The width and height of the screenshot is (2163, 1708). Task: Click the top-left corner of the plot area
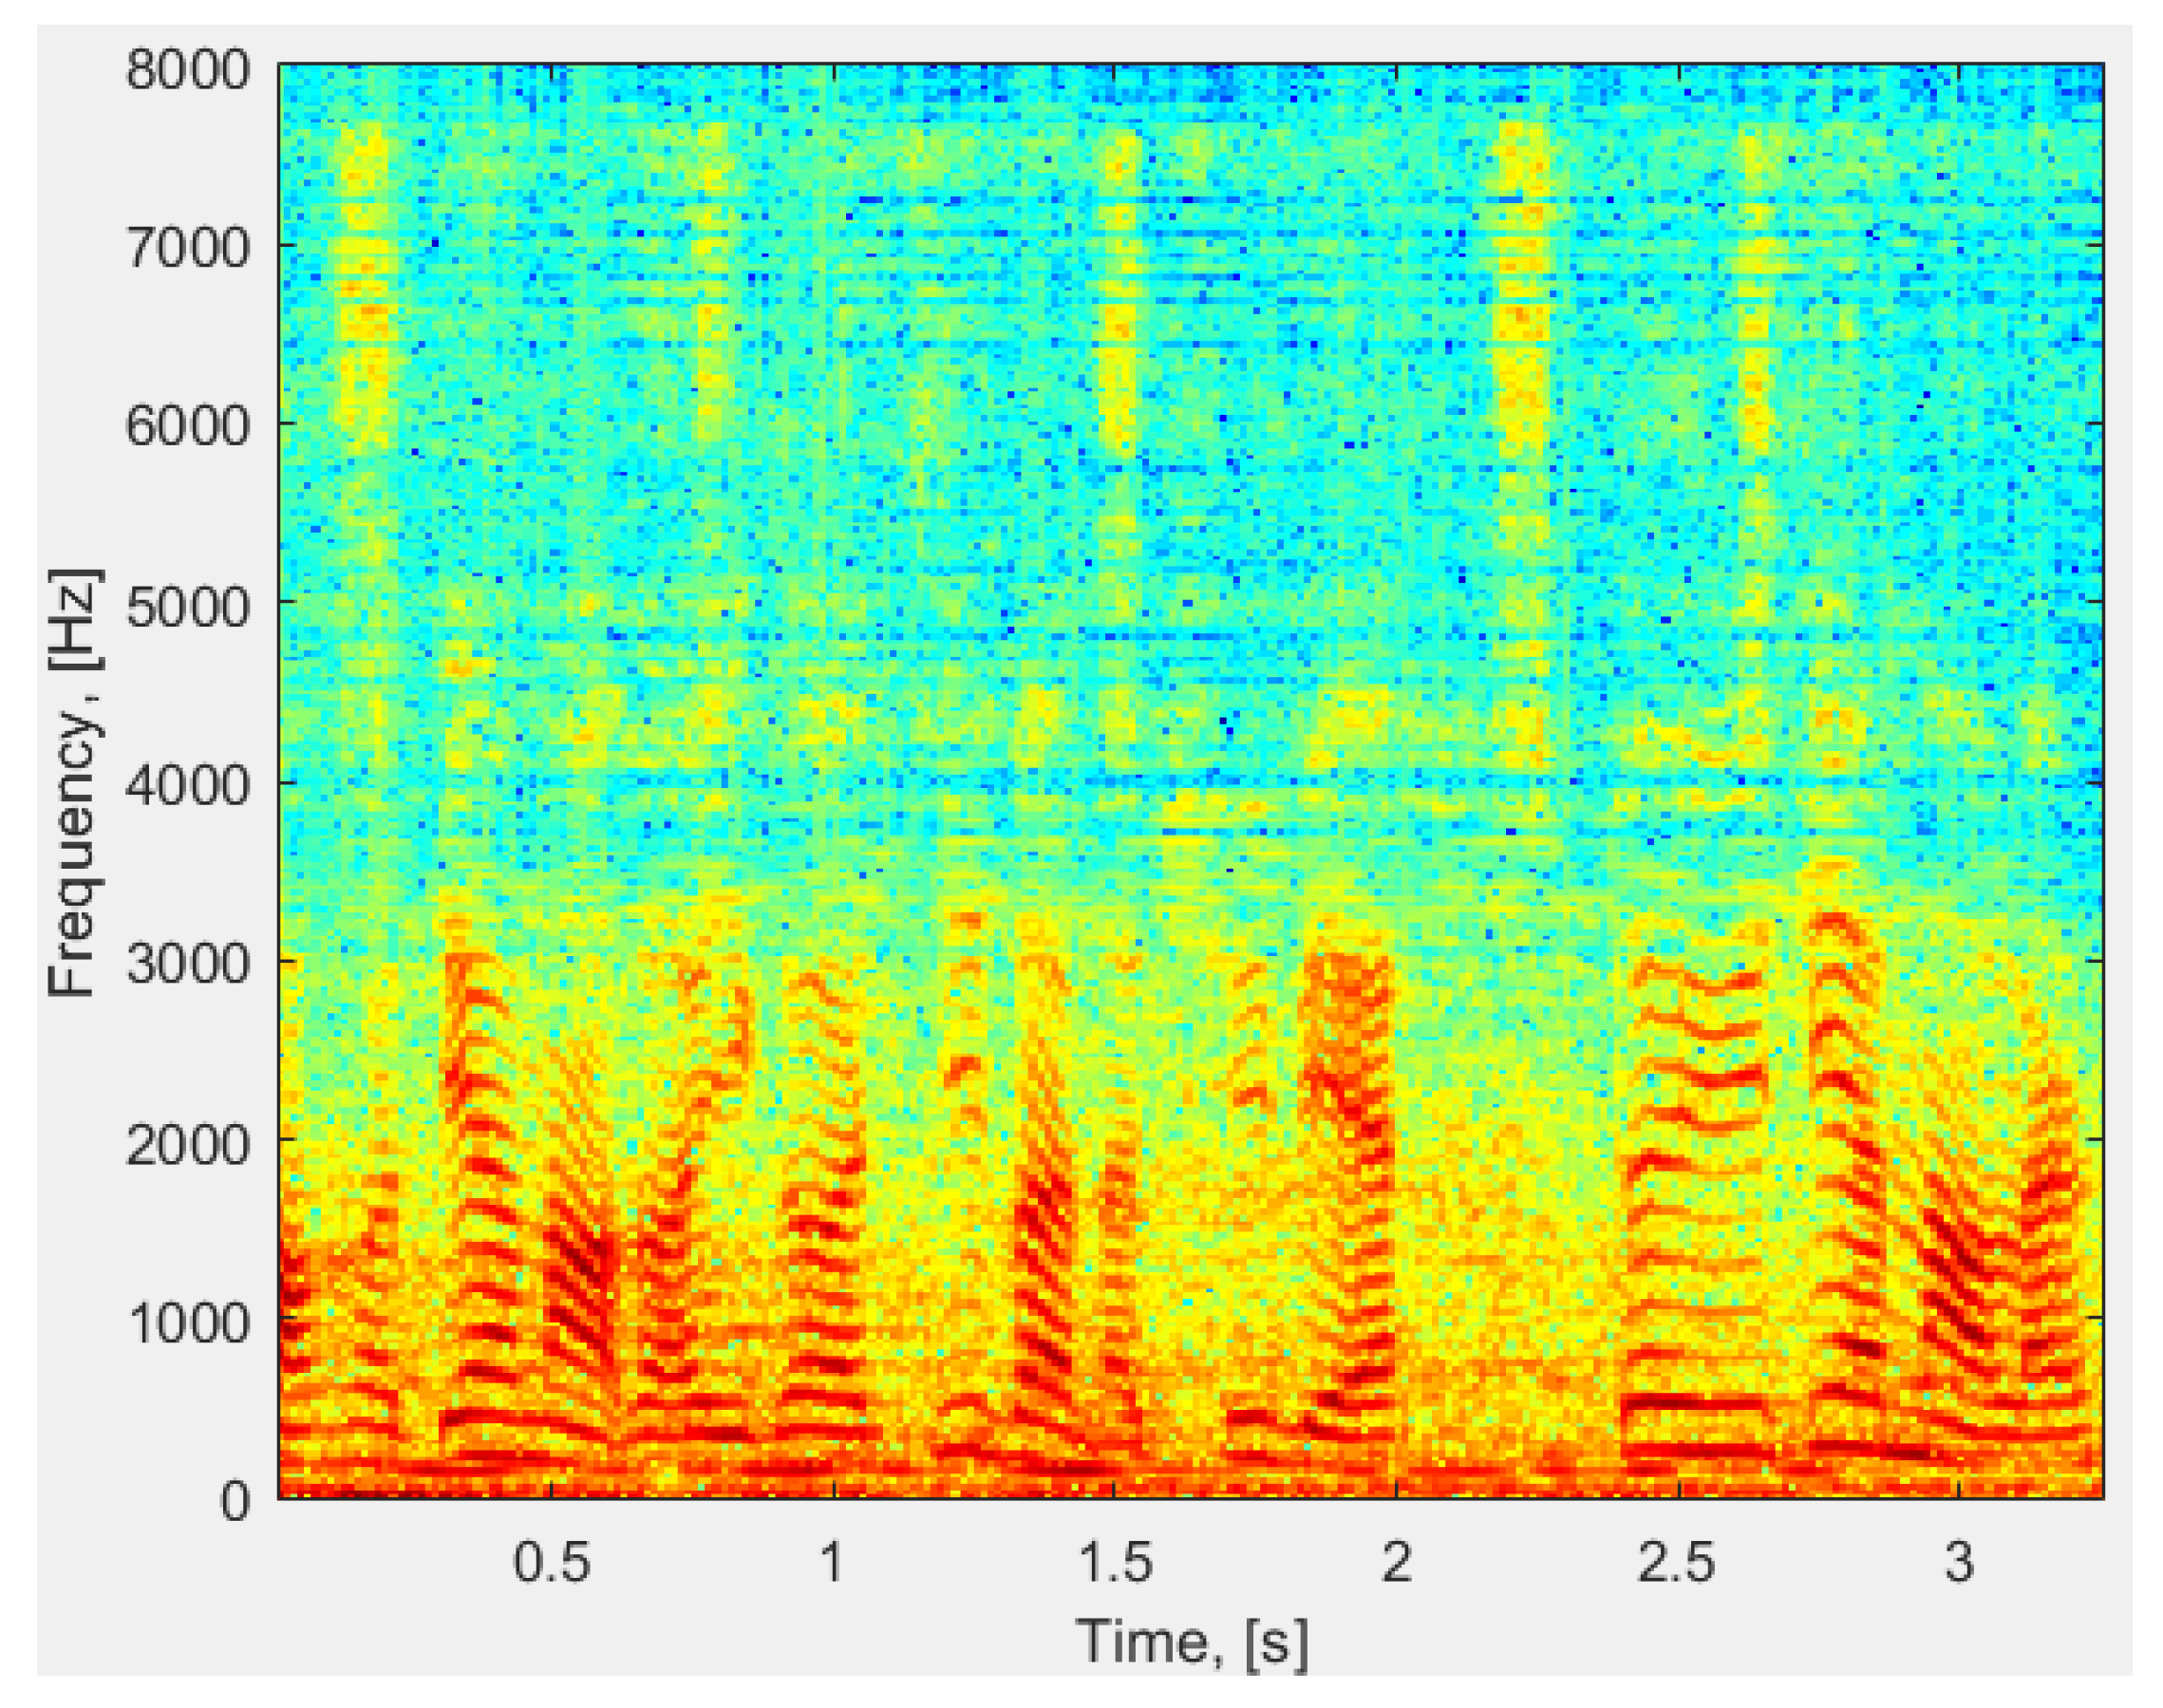point(280,62)
